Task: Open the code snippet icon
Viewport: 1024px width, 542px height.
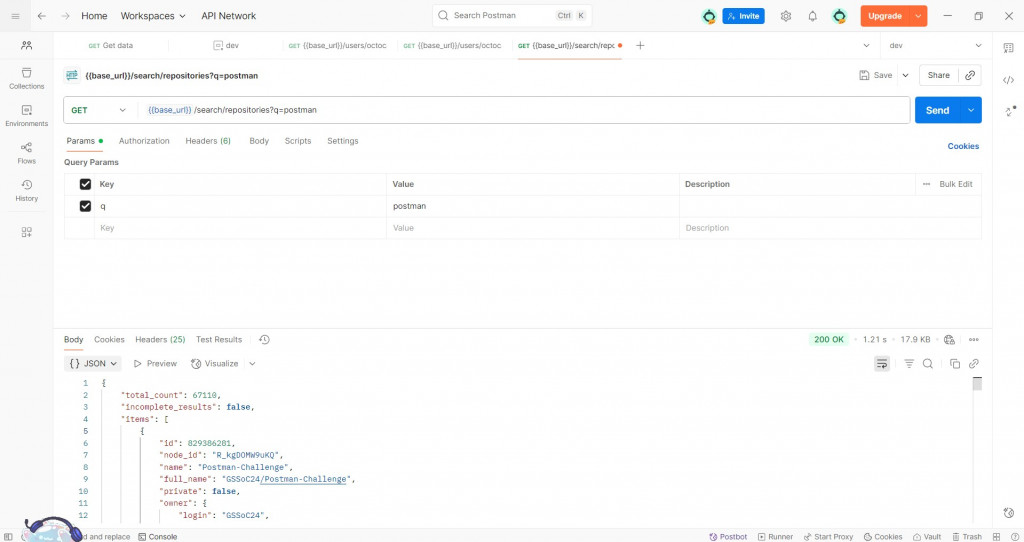Action: pos(1008,80)
